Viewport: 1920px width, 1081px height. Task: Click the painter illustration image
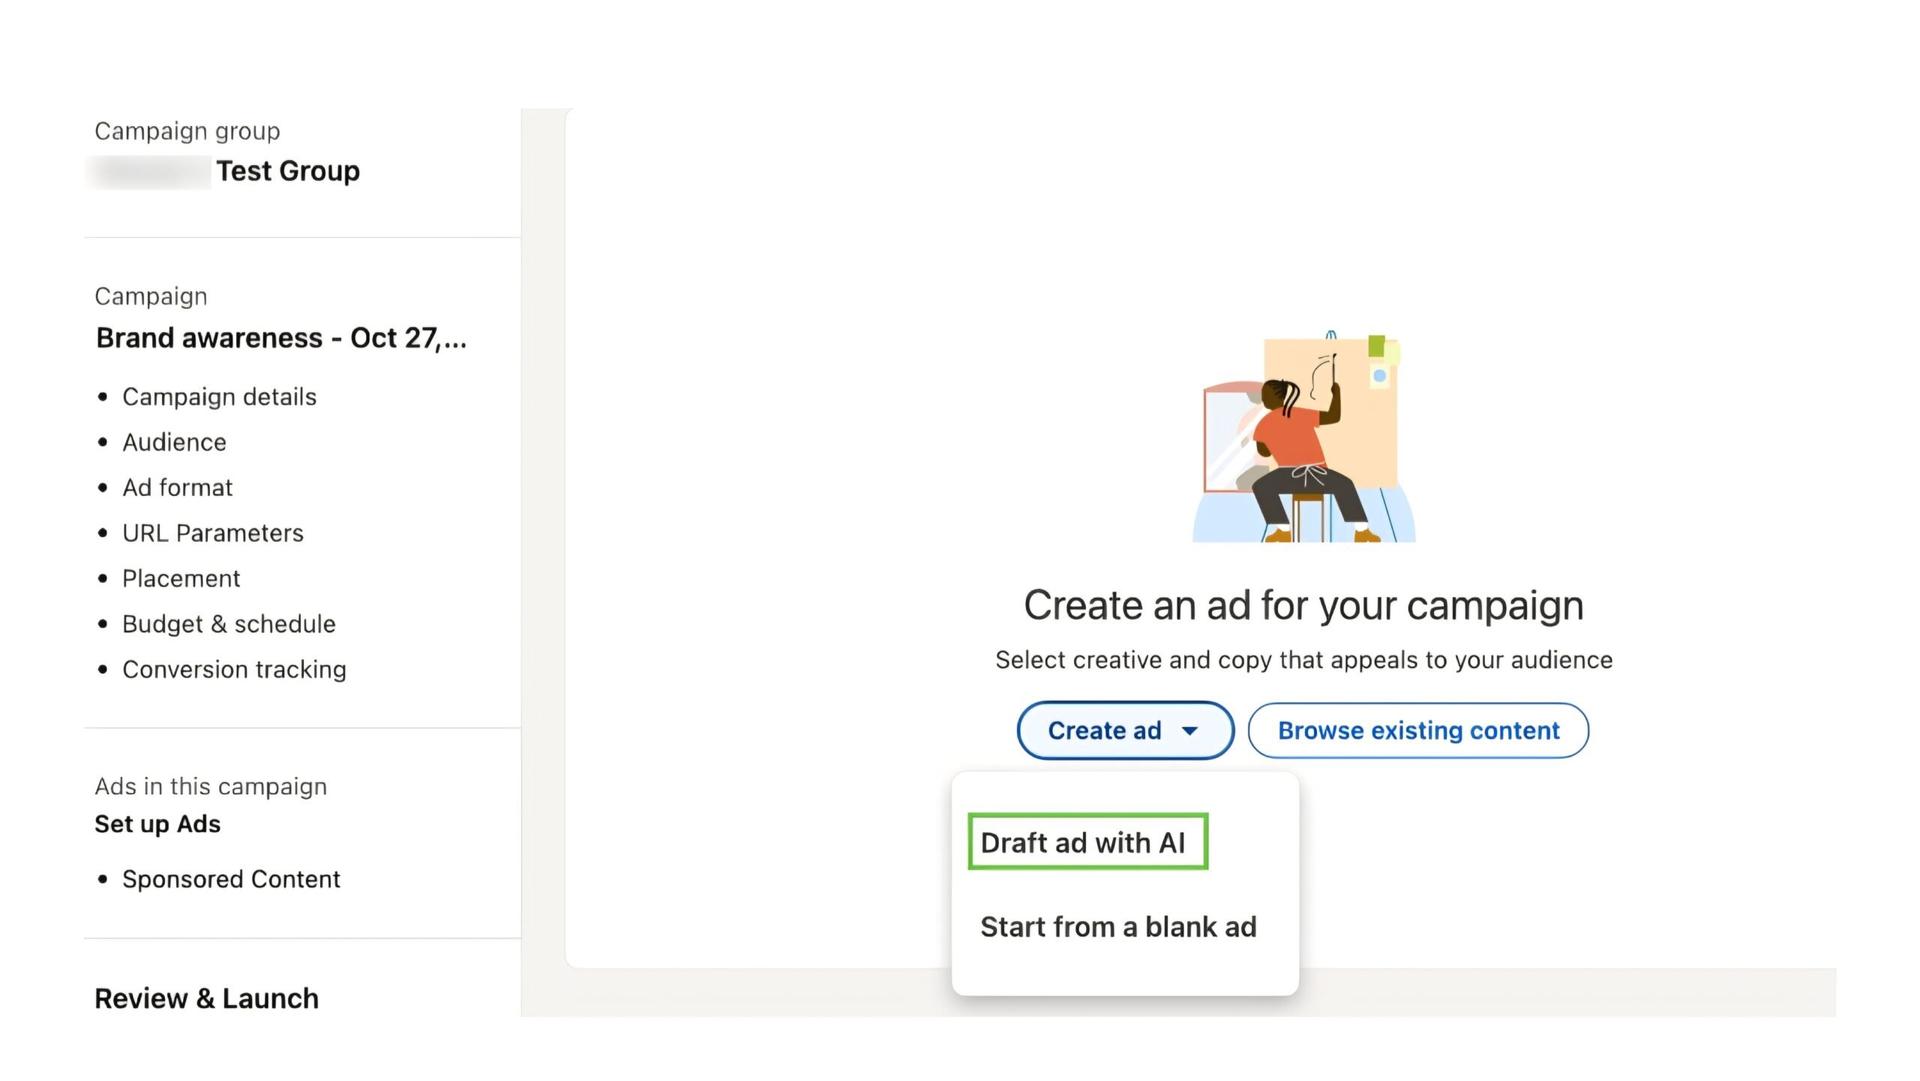1304,437
